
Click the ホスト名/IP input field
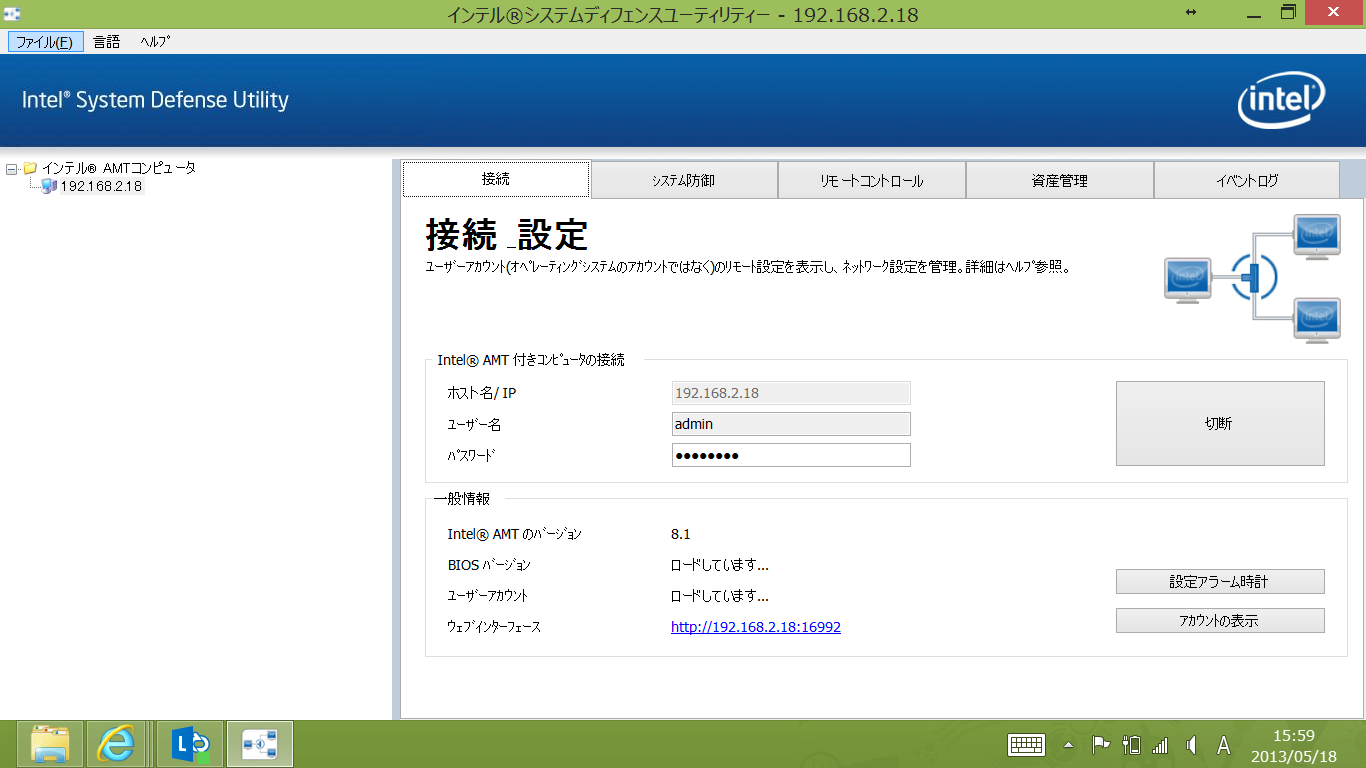791,393
